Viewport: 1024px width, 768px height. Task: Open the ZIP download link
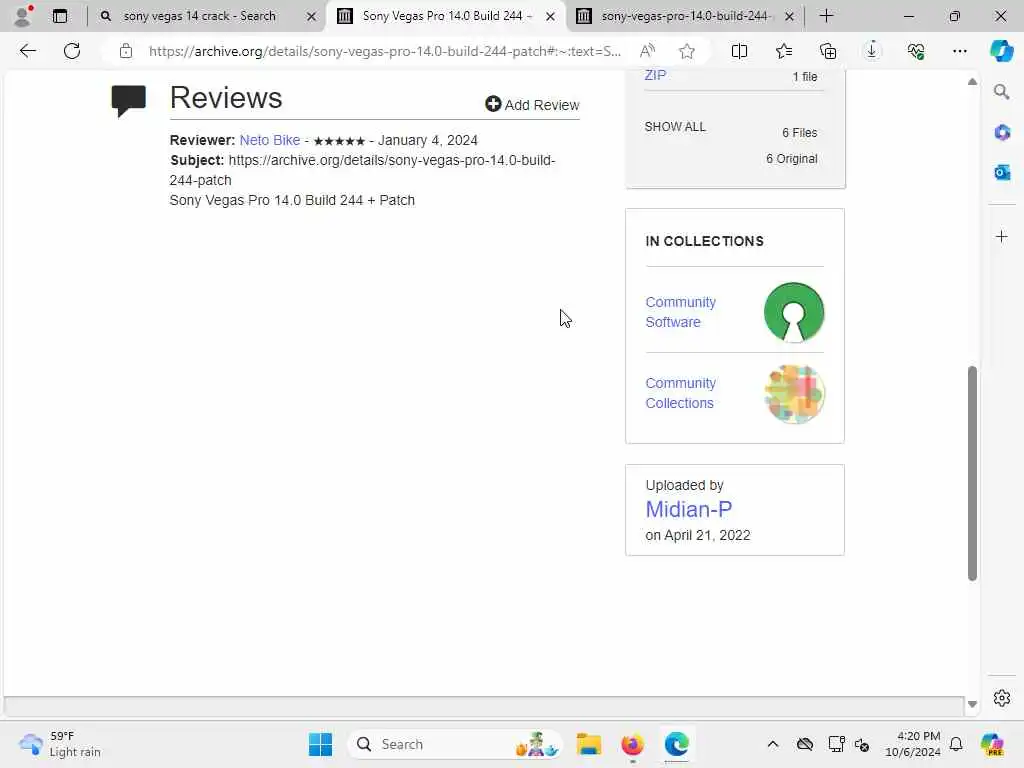click(x=655, y=75)
